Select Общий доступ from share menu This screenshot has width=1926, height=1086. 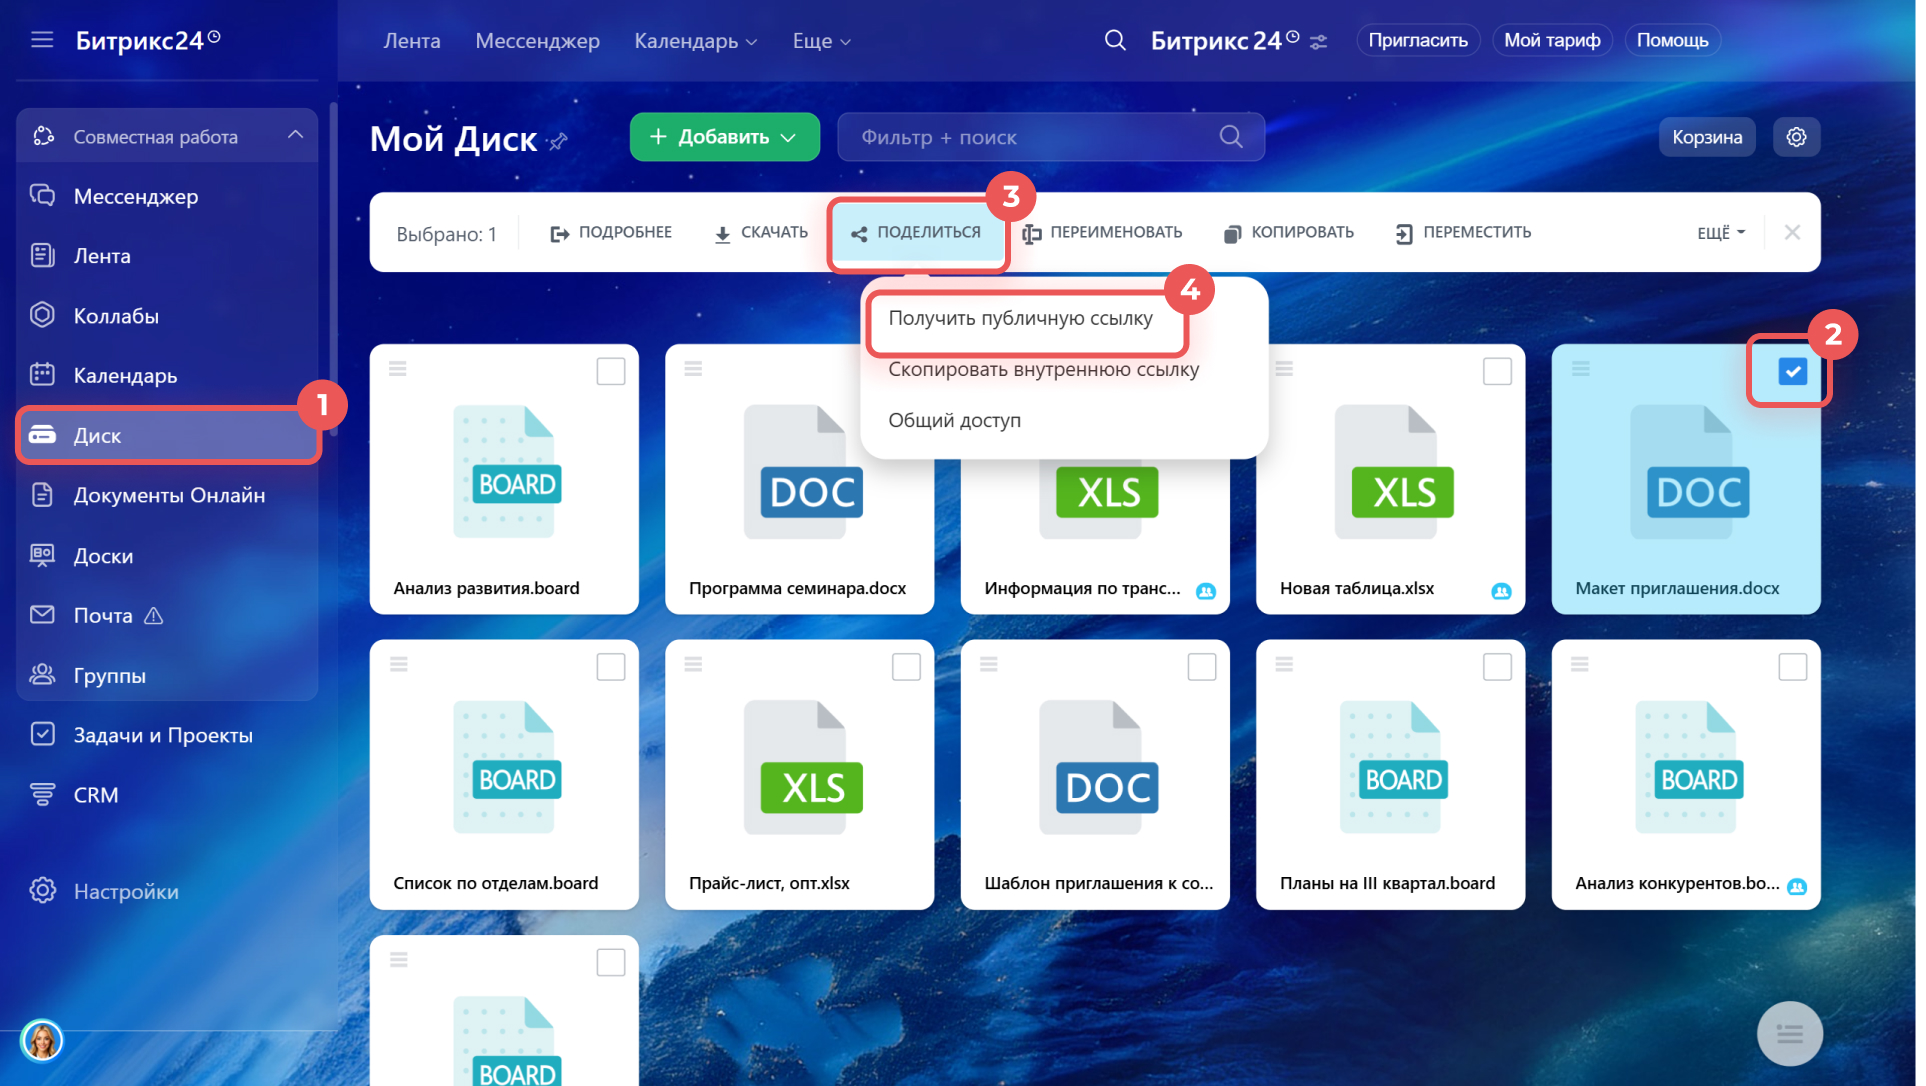coord(954,420)
